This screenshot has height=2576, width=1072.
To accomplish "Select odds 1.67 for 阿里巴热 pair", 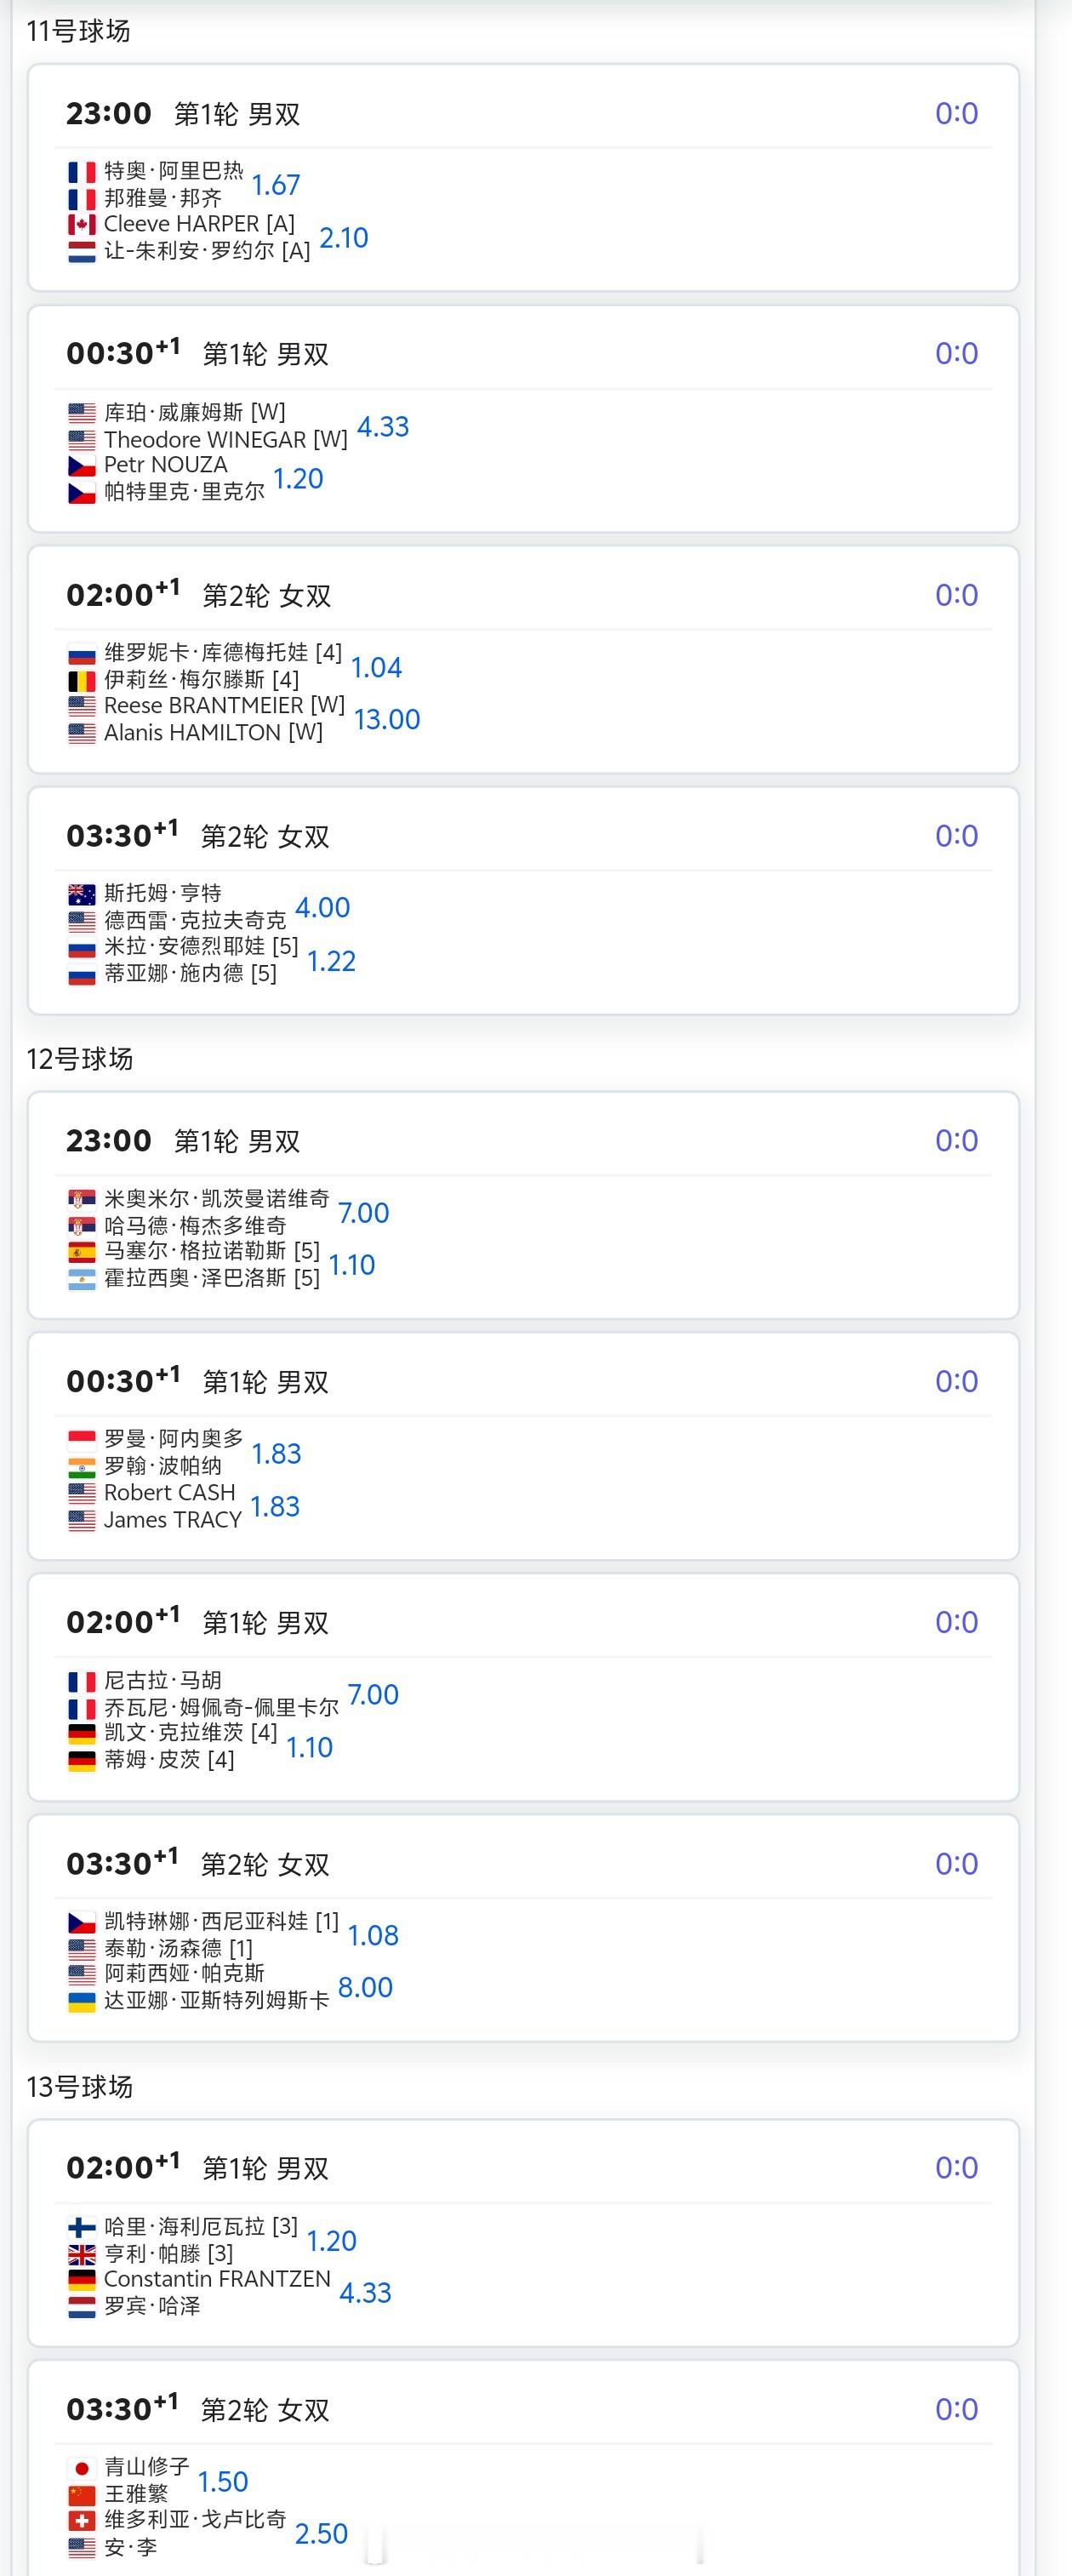I will click(x=276, y=185).
